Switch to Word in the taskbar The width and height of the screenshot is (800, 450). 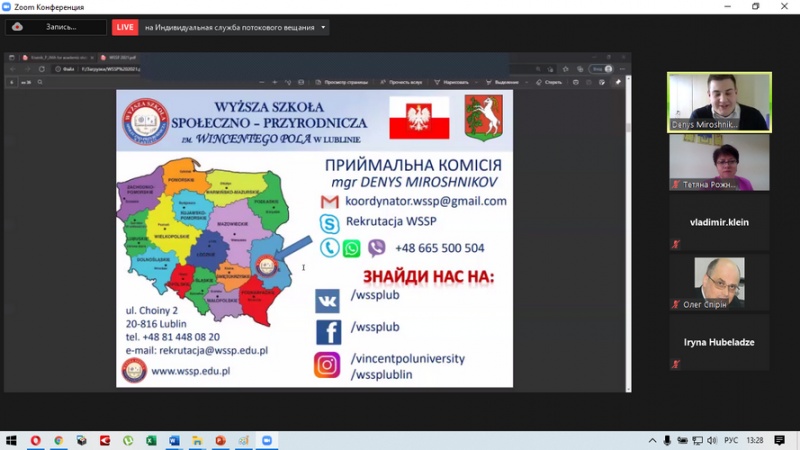[174, 440]
